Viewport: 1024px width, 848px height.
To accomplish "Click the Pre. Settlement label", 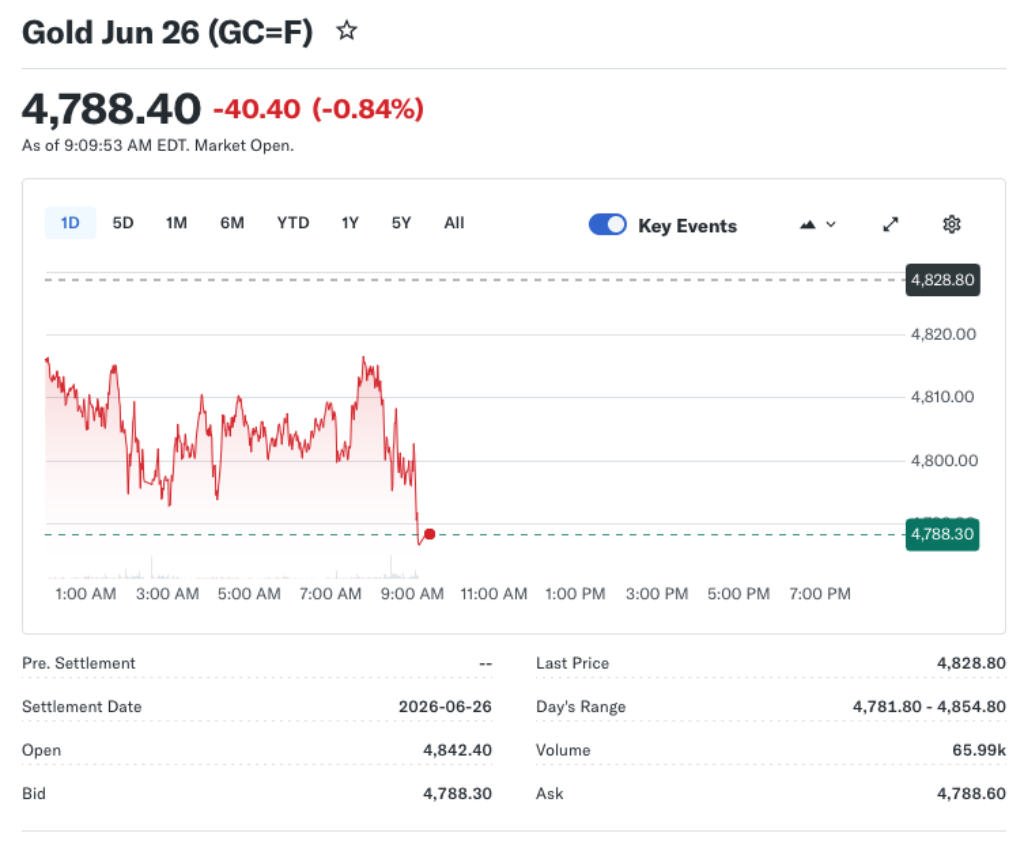I will (78, 663).
